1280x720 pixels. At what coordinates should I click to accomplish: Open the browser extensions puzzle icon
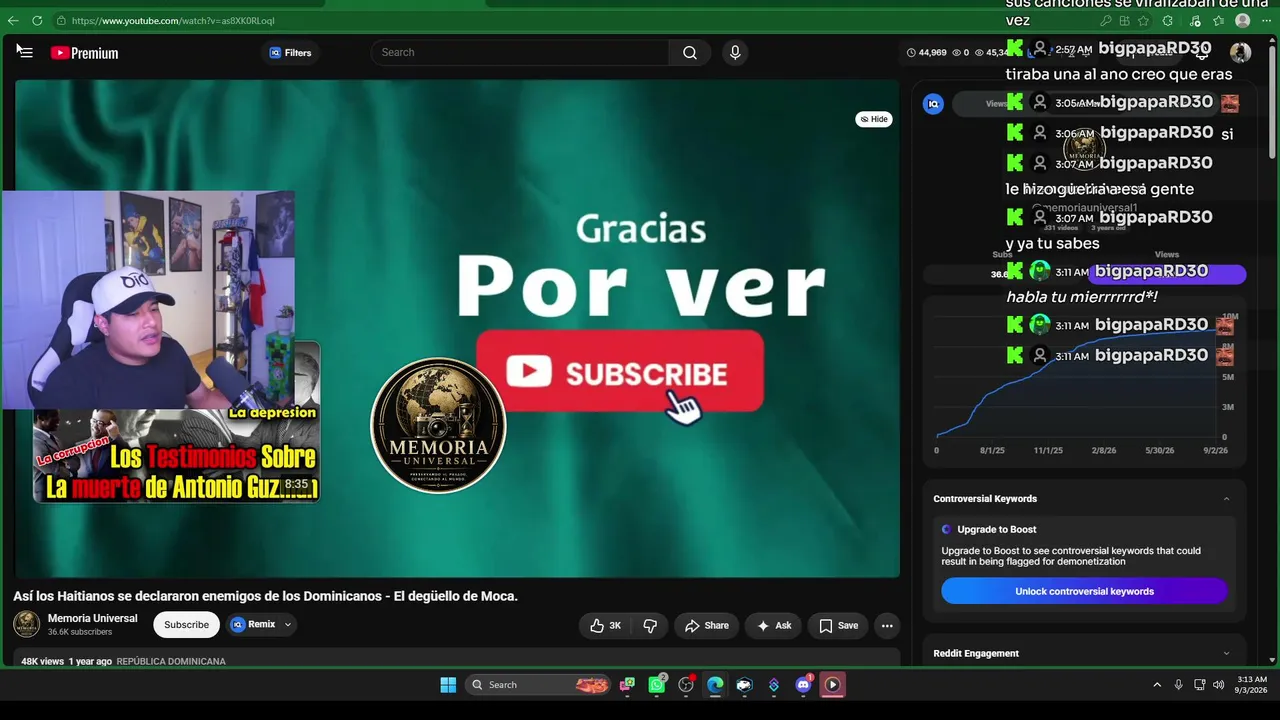point(1168,21)
